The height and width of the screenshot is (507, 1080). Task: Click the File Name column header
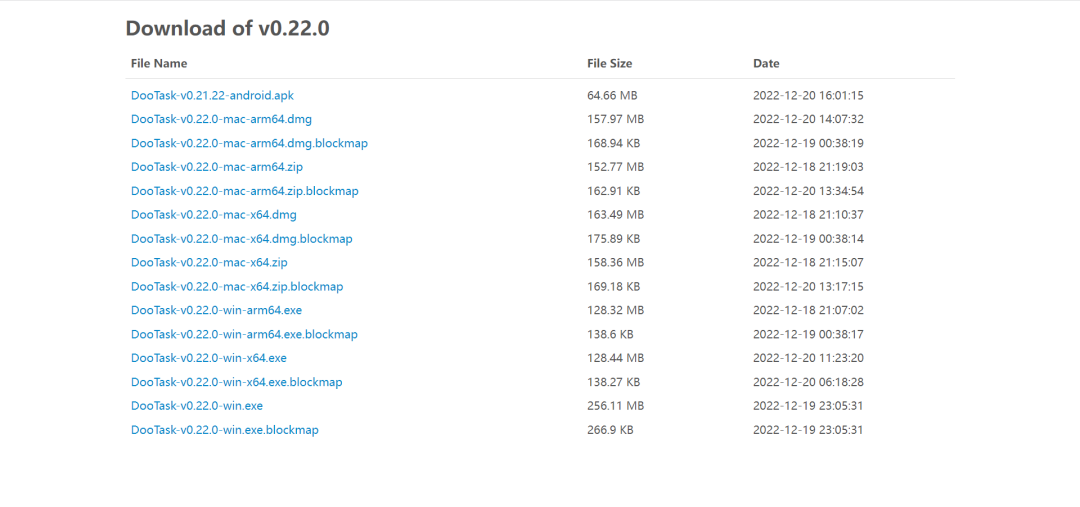[x=159, y=64]
